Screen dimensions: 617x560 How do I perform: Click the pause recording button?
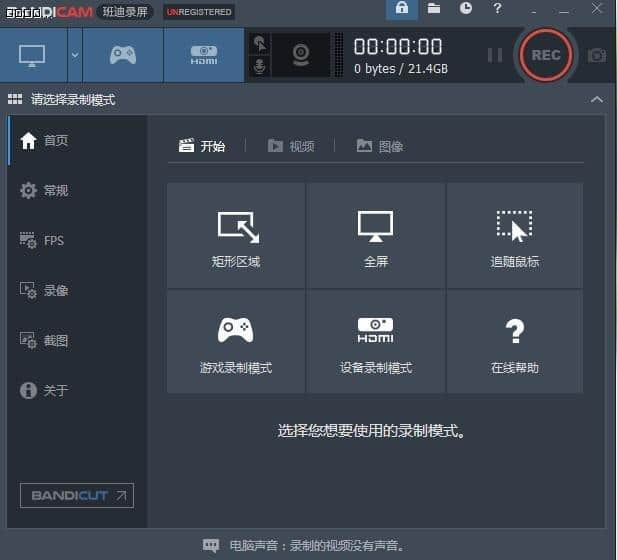click(495, 55)
